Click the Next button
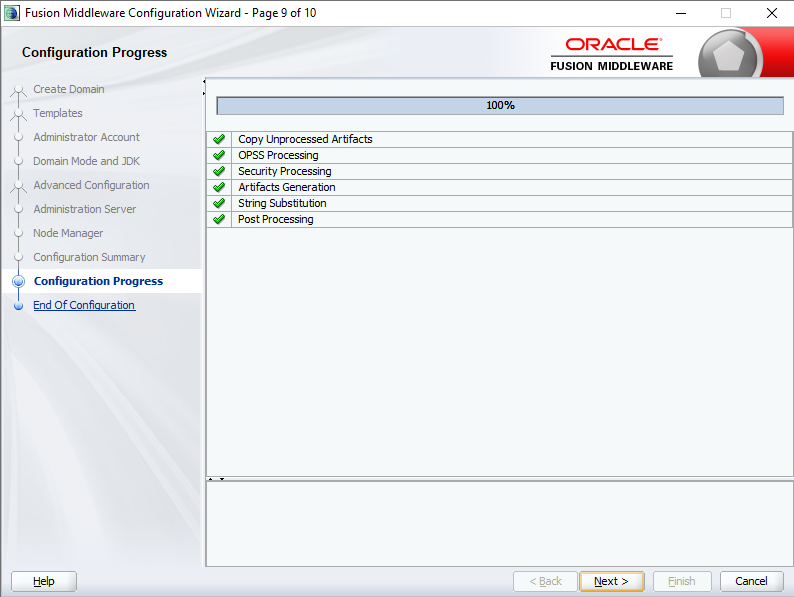Viewport: 794px width, 597px height. click(x=611, y=581)
